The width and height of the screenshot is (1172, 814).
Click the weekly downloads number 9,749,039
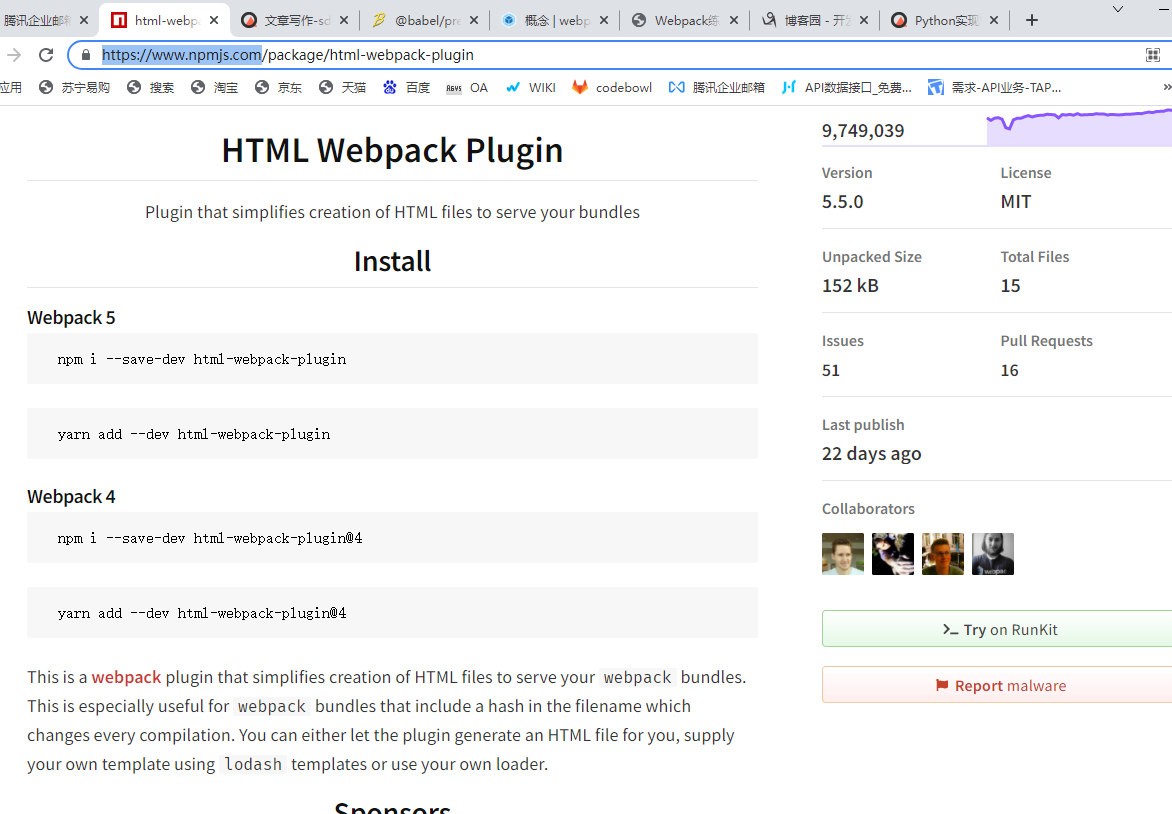[x=863, y=131]
